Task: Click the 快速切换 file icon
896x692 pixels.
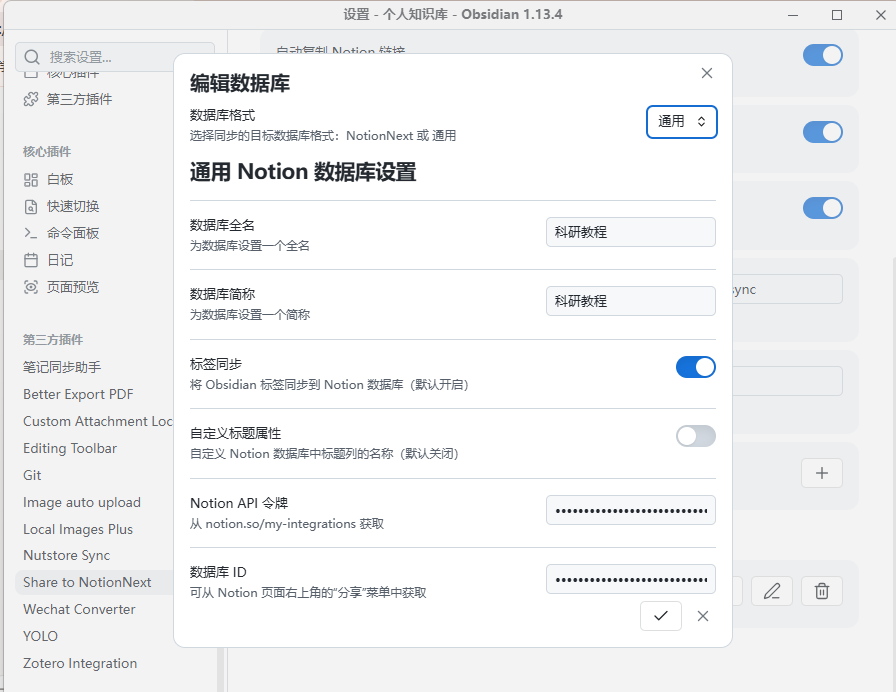Action: click(31, 207)
